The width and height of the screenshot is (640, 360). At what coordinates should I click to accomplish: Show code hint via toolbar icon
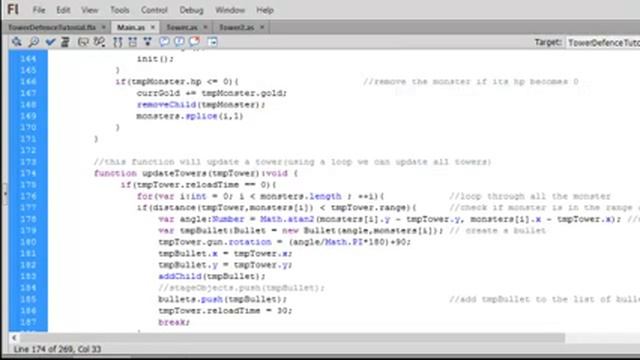(x=83, y=42)
